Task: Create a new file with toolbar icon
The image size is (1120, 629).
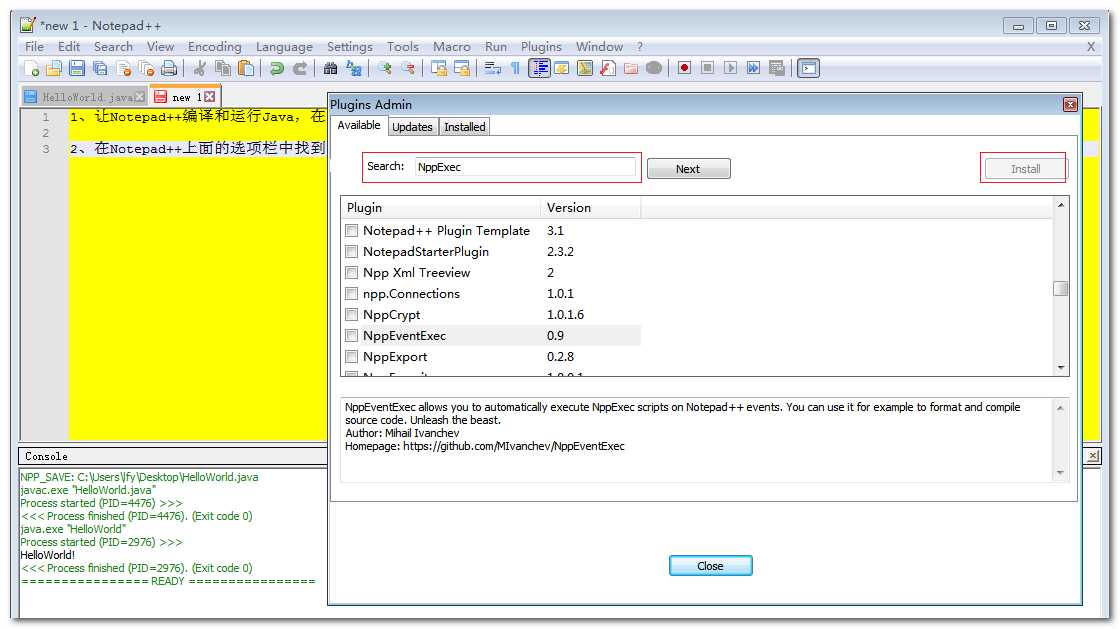Action: point(31,69)
